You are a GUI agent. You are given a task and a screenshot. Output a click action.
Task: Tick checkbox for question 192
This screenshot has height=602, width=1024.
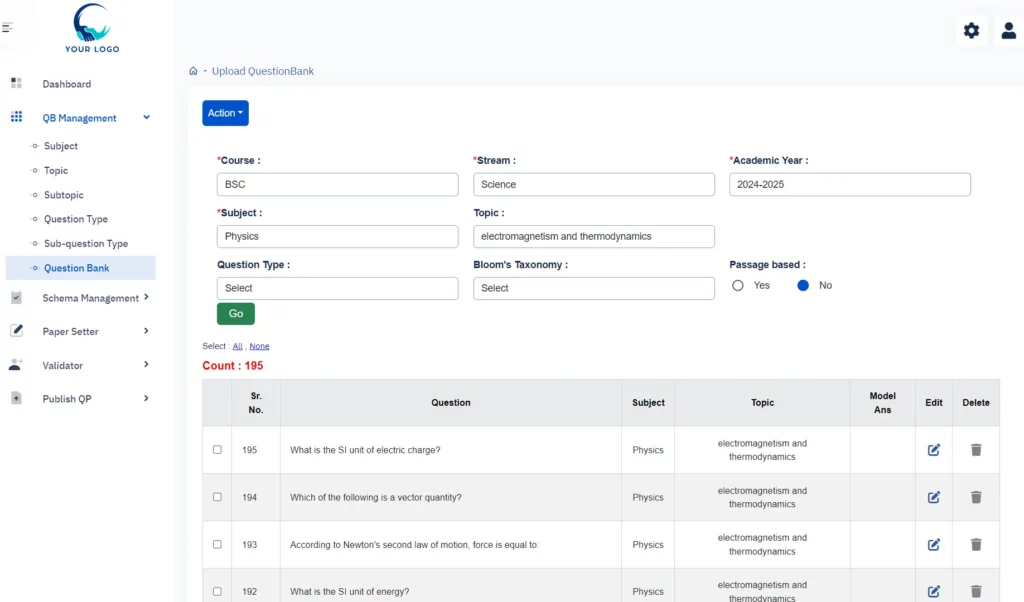(217, 592)
